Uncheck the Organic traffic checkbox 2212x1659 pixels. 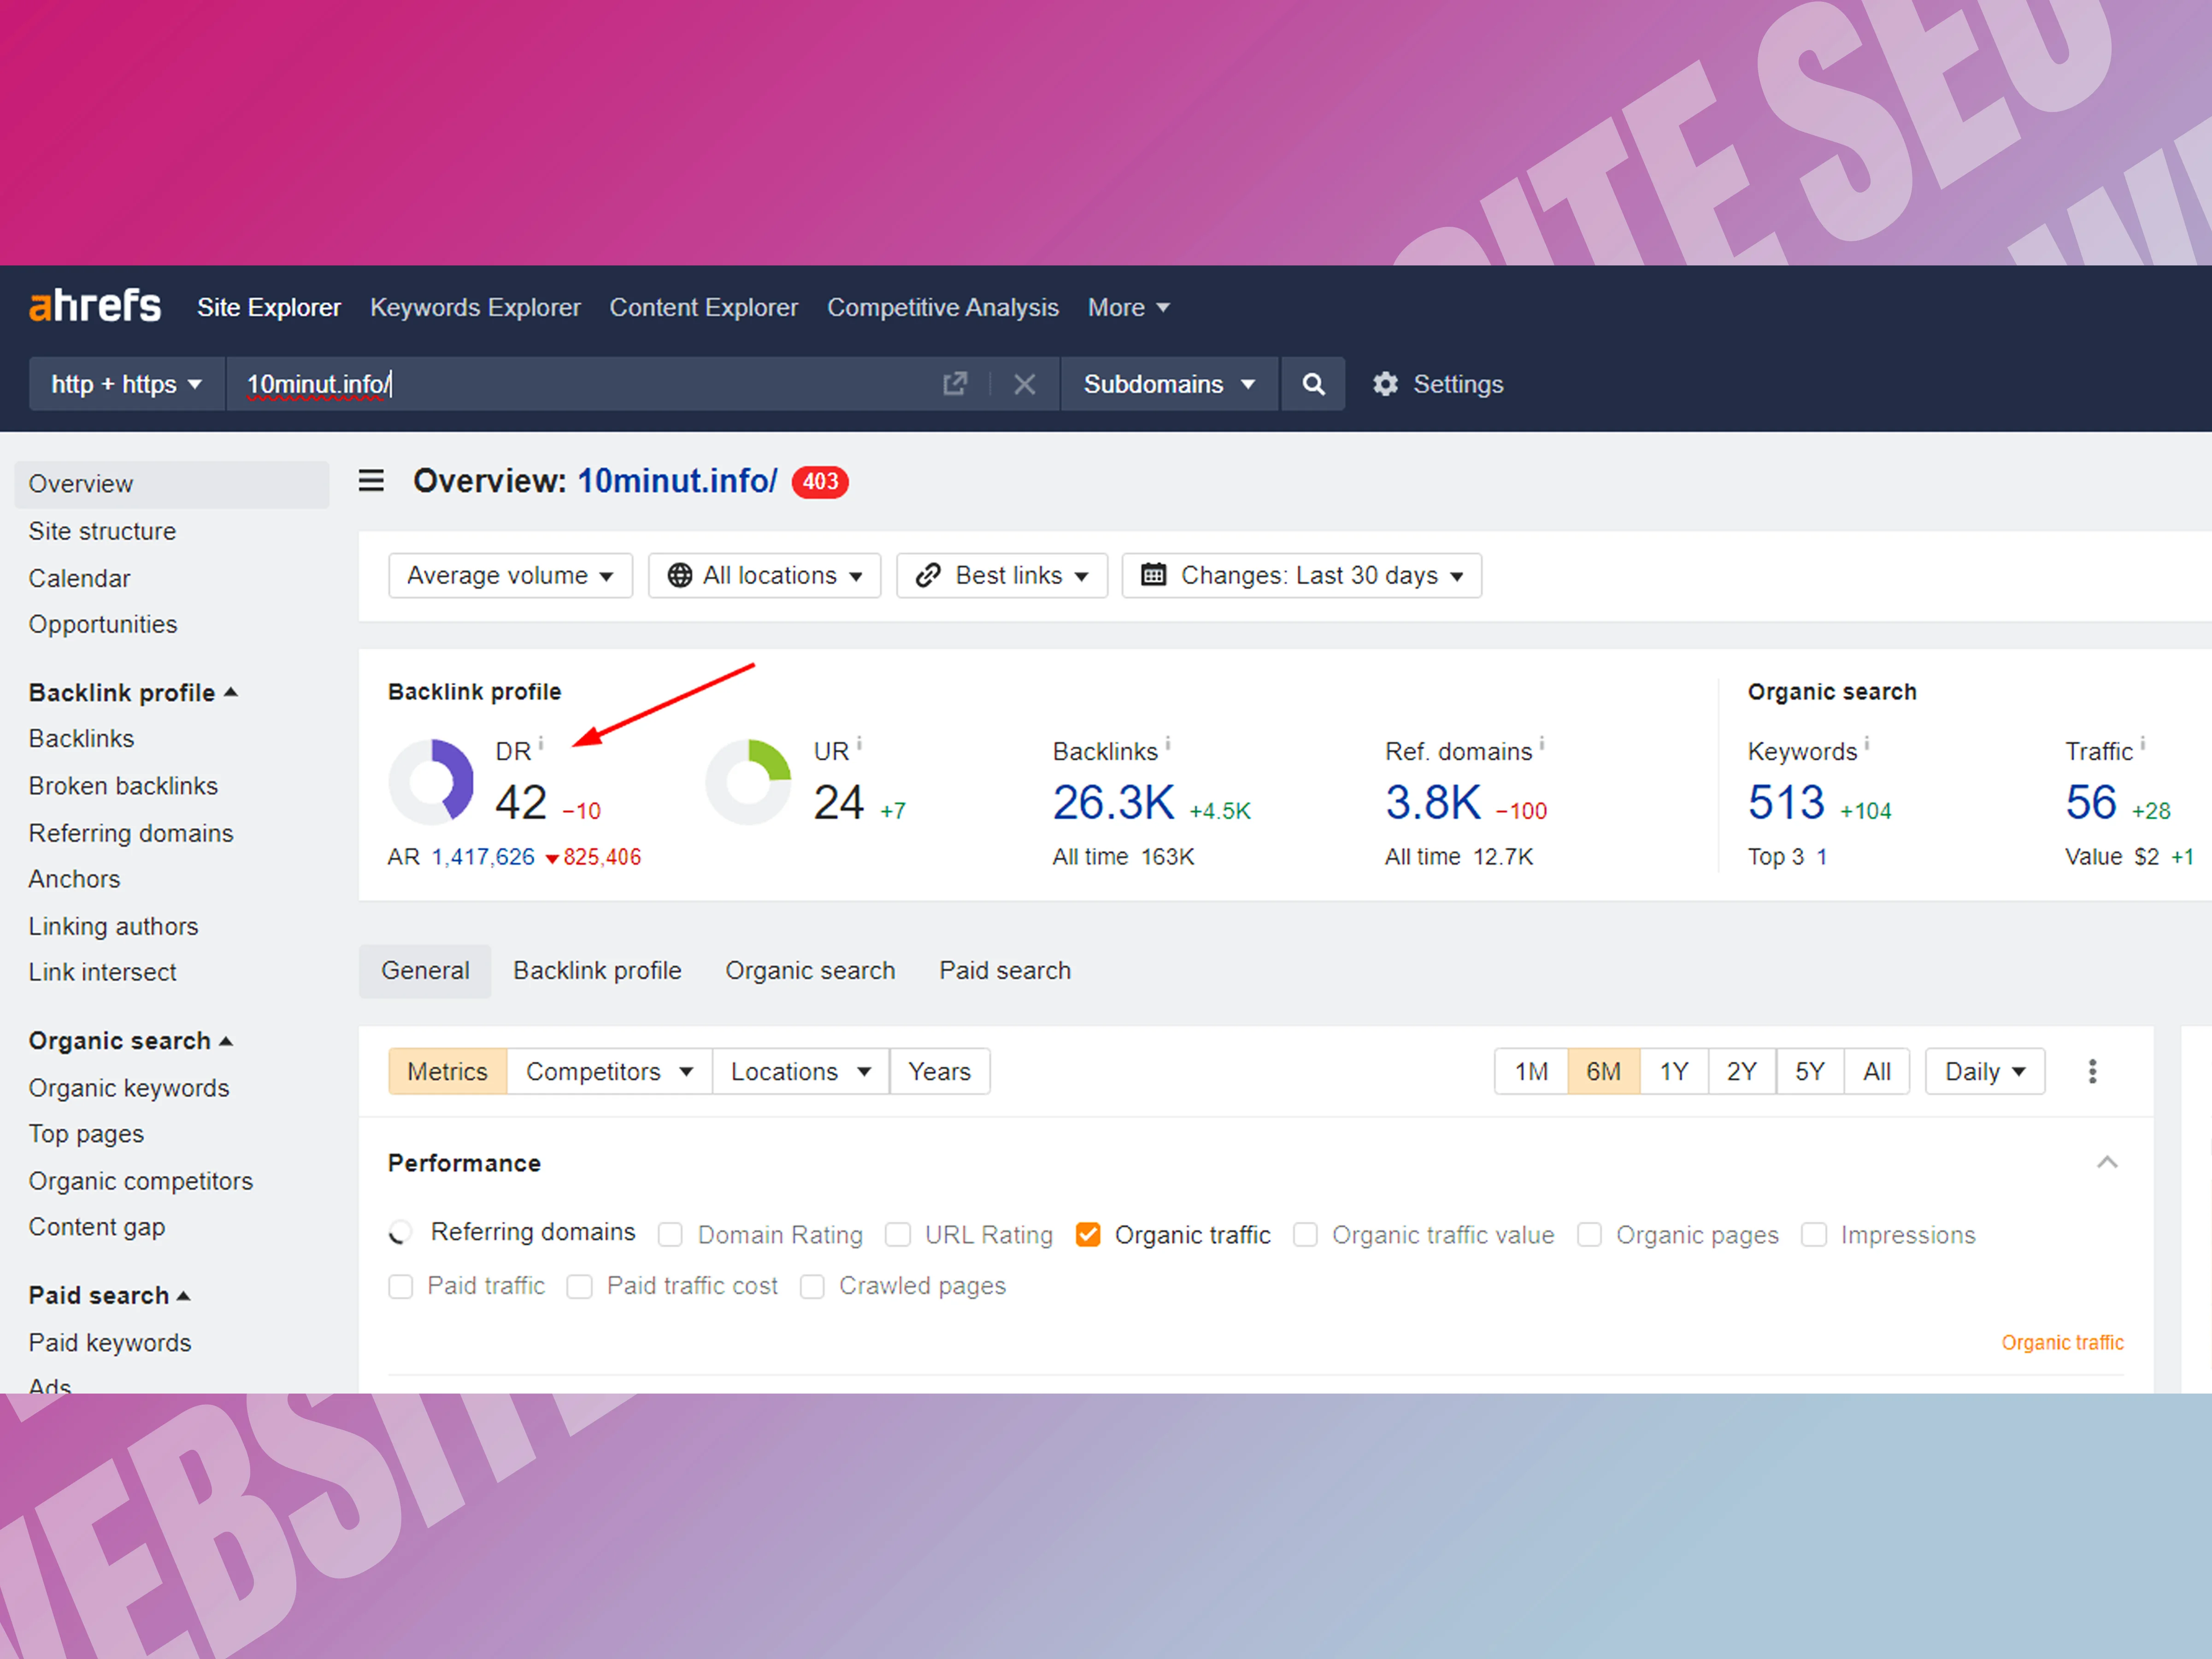point(1088,1235)
